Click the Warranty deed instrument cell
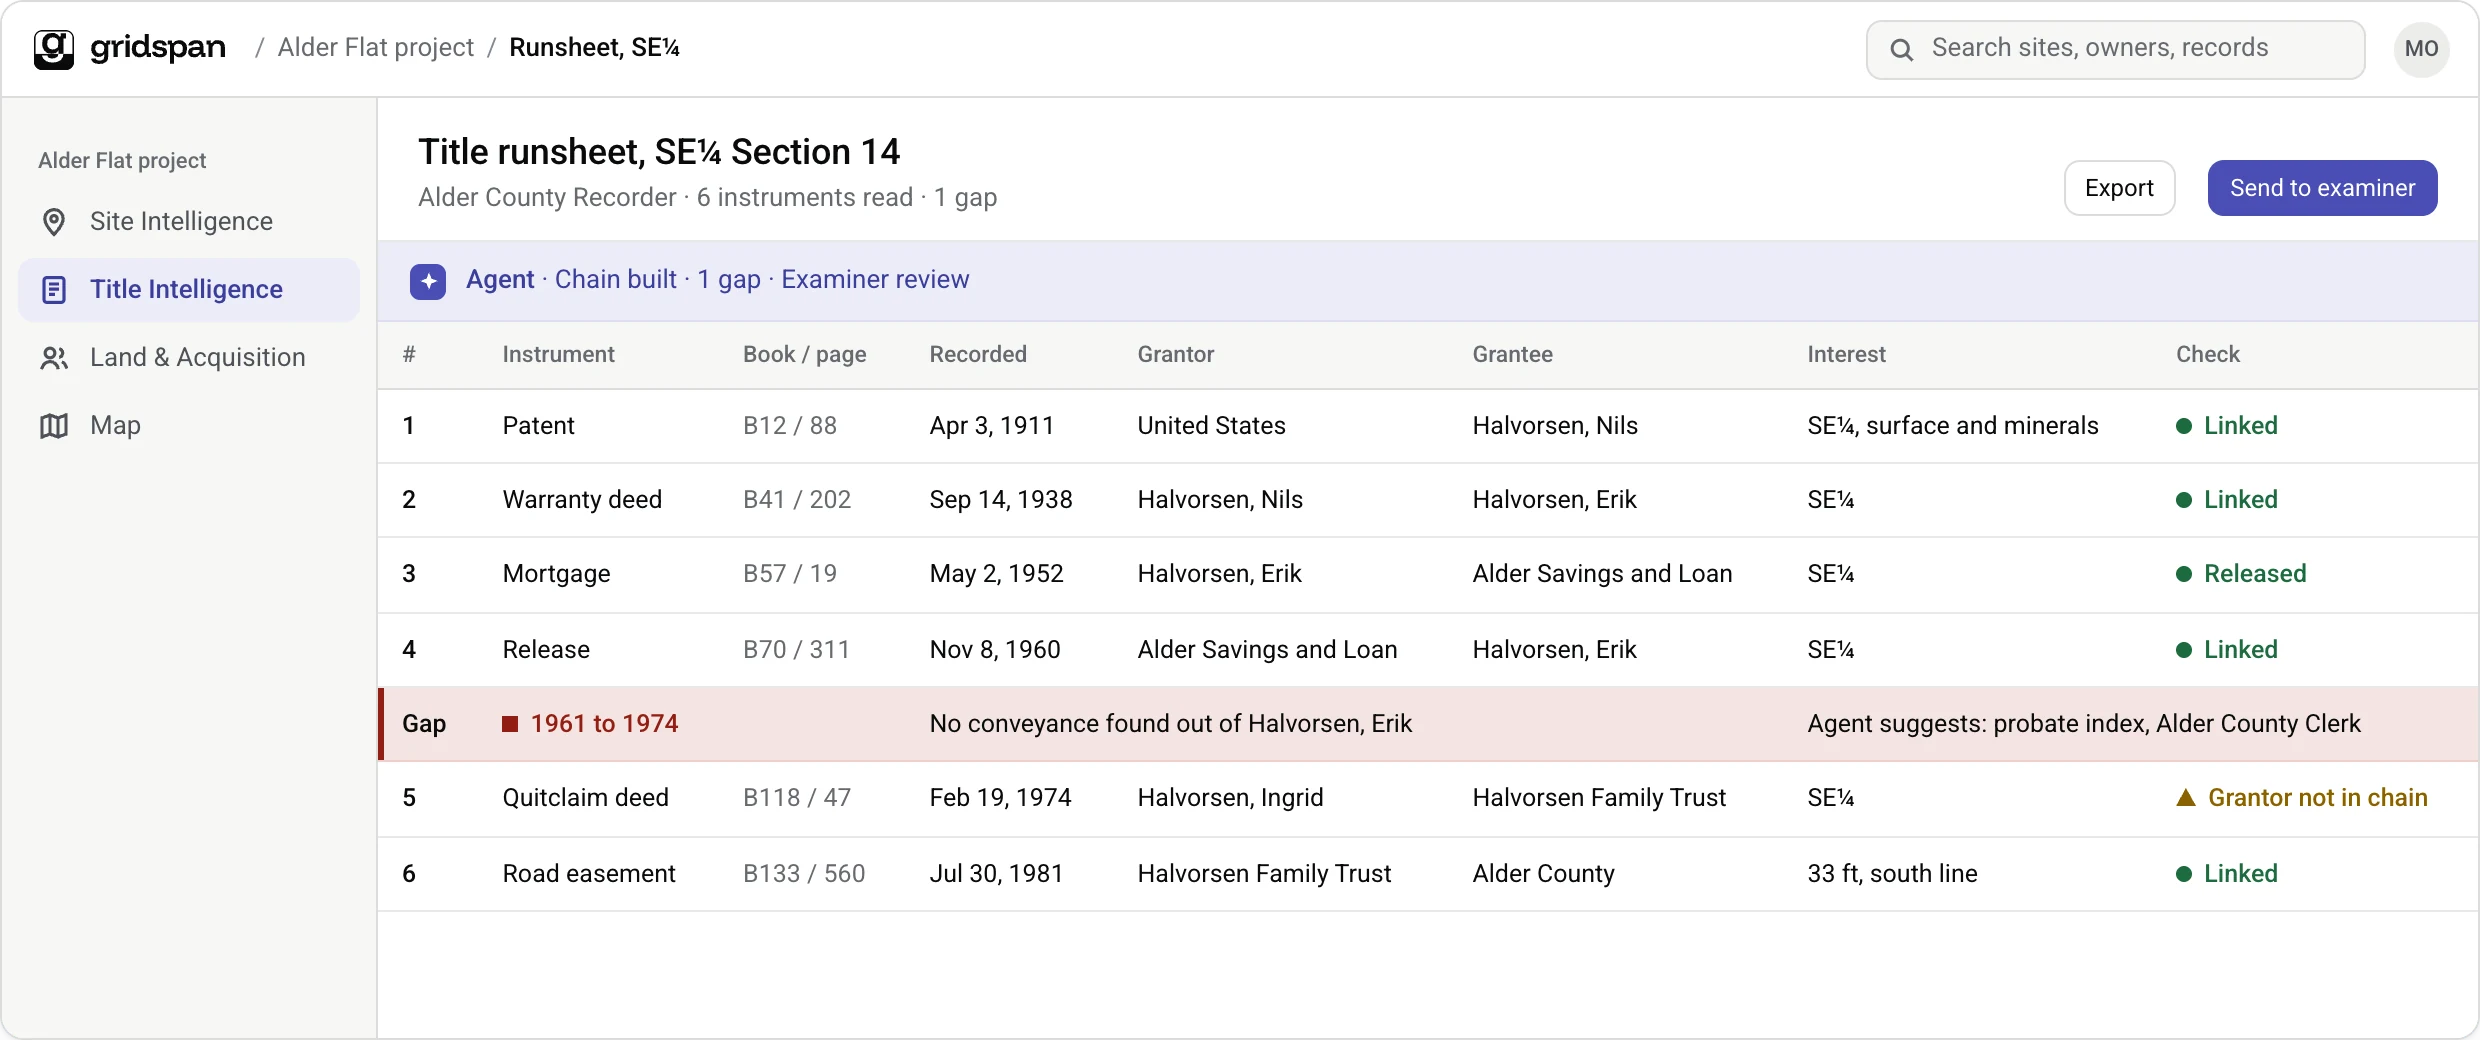The height and width of the screenshot is (1040, 2480). [x=582, y=500]
